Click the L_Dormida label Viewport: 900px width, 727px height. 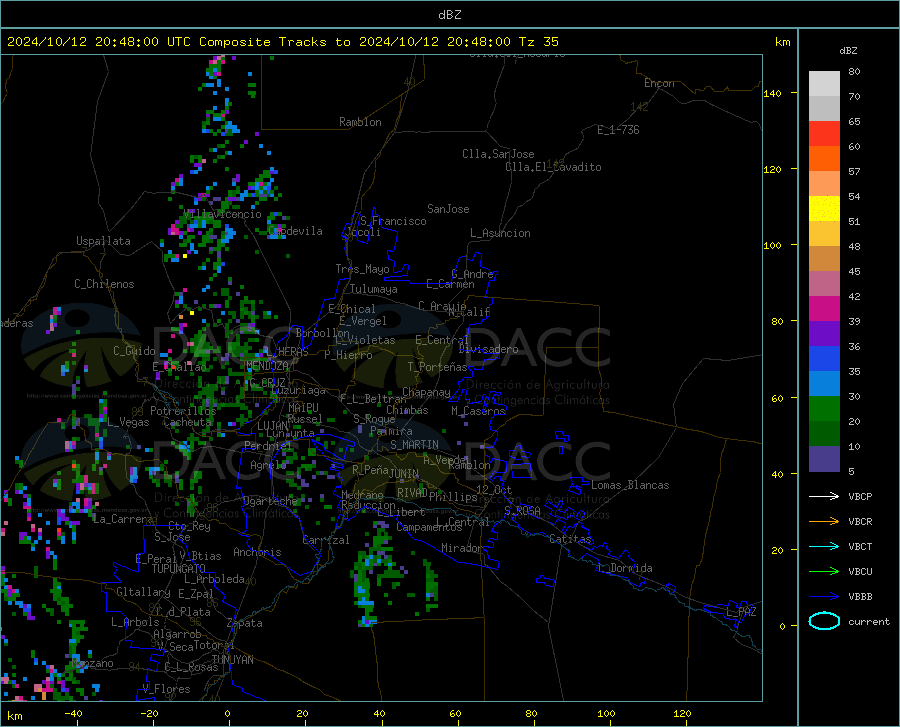coord(624,568)
